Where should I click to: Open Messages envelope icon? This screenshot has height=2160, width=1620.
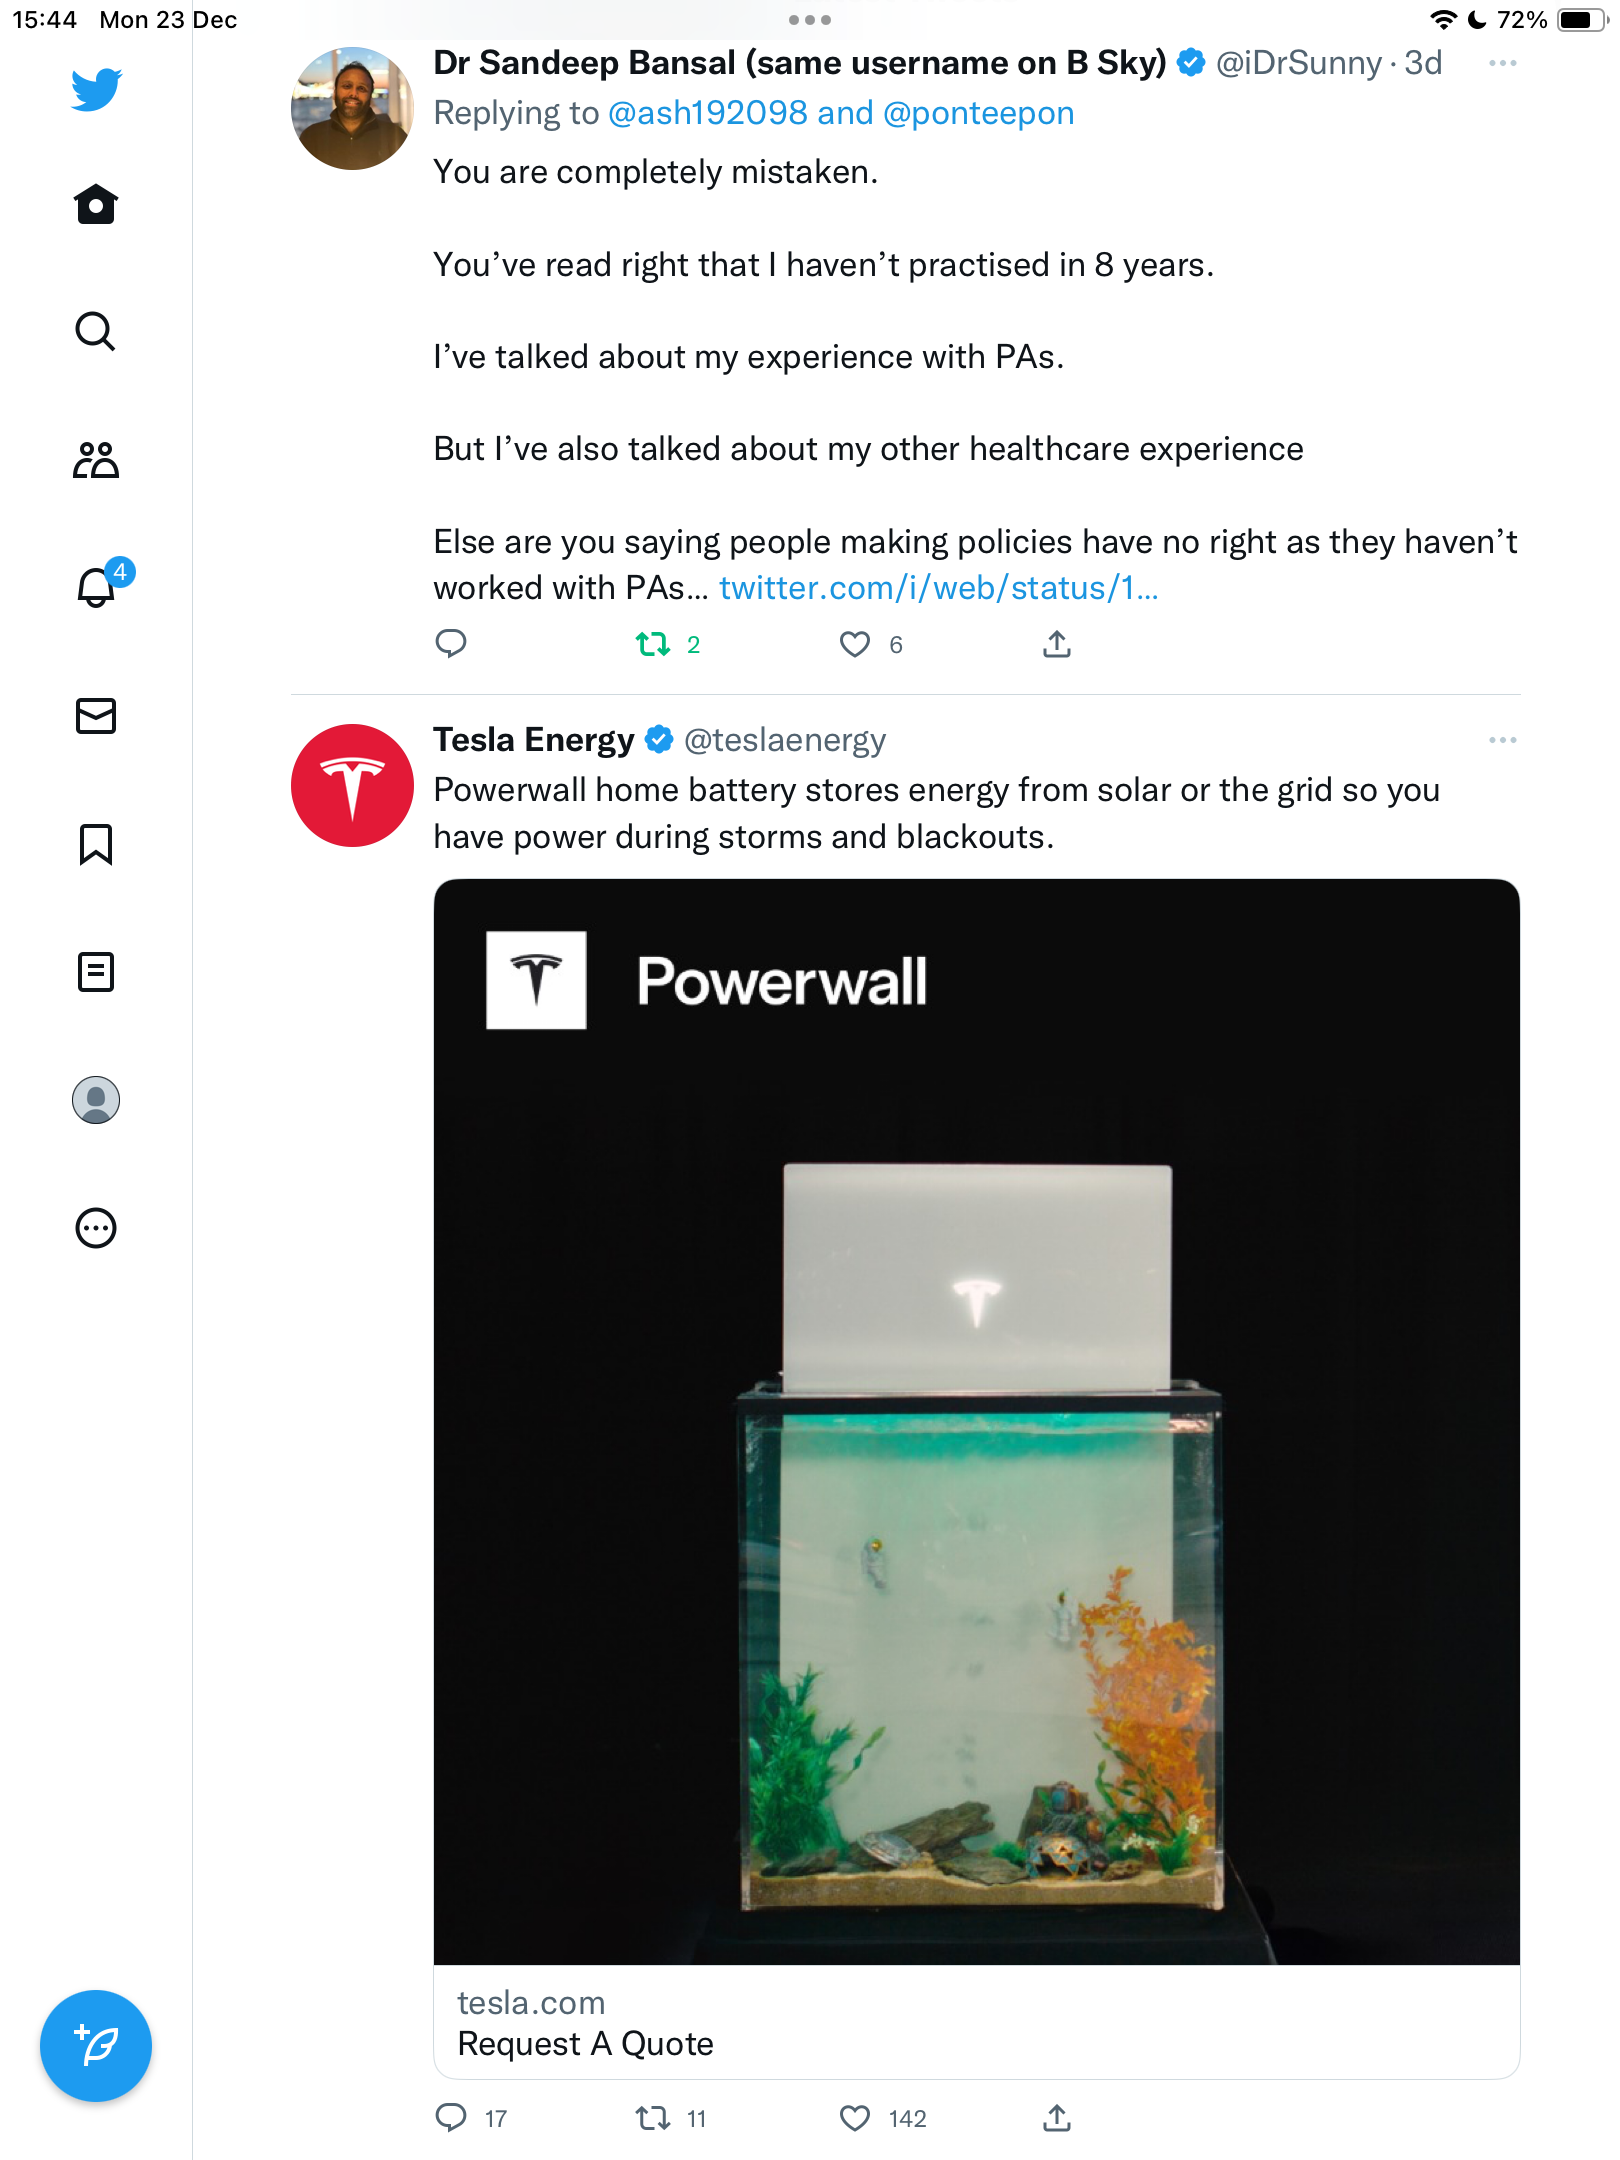(x=96, y=716)
